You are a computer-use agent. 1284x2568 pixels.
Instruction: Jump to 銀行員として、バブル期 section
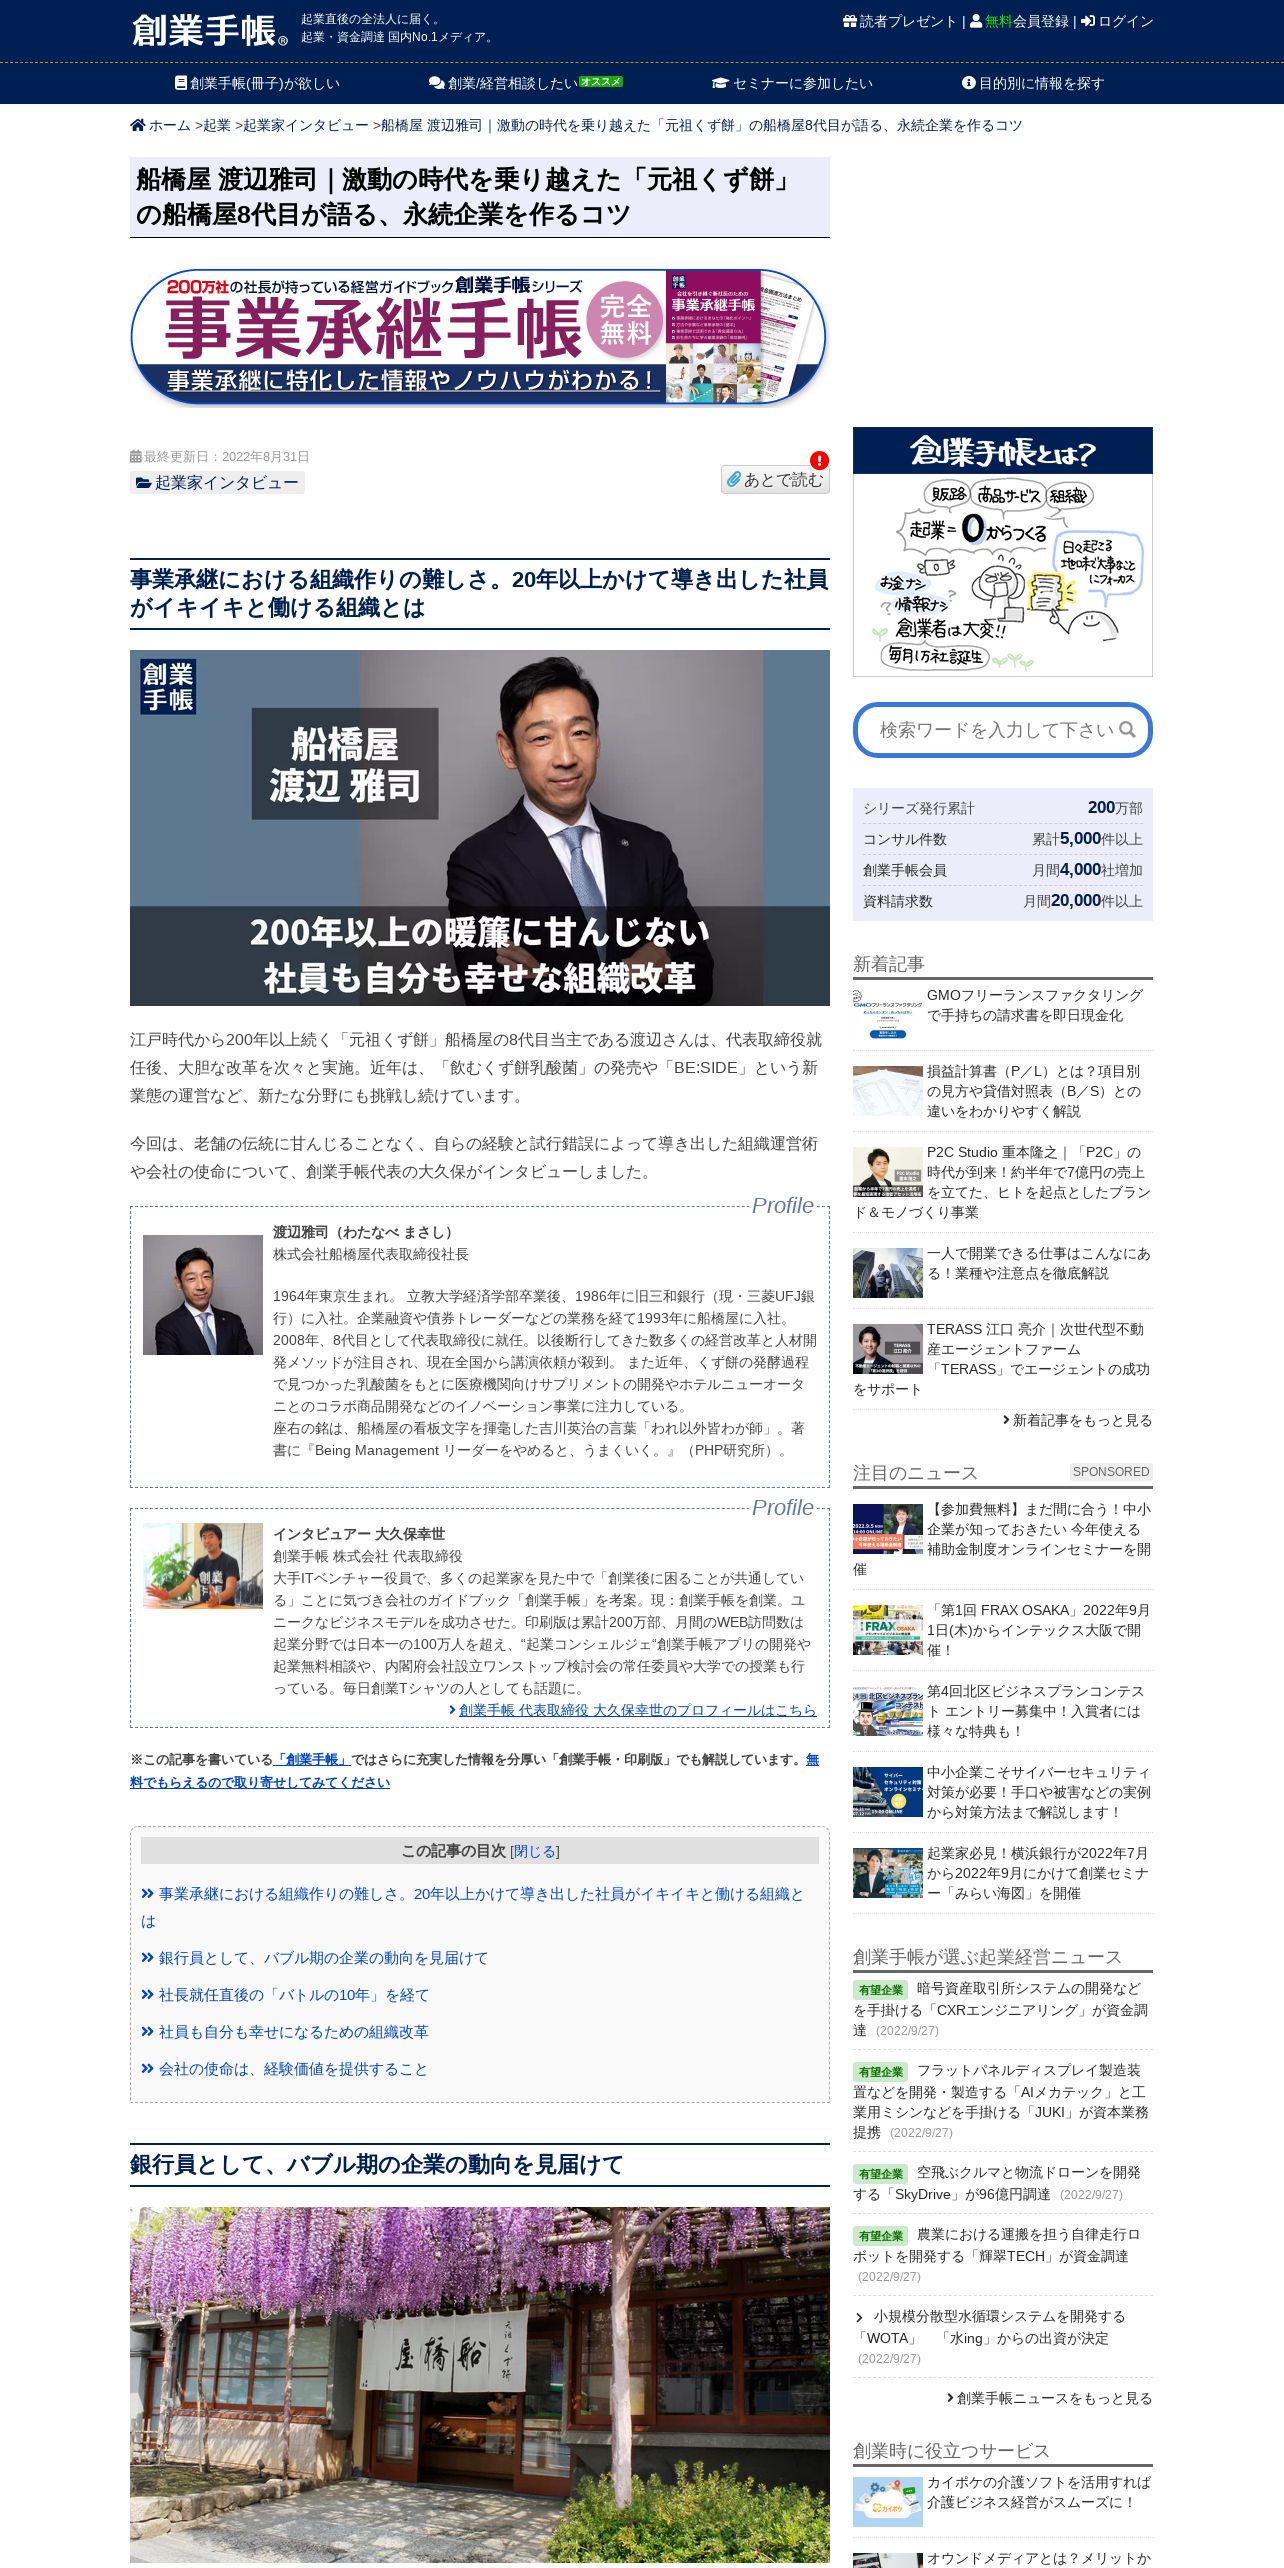pos(314,1958)
